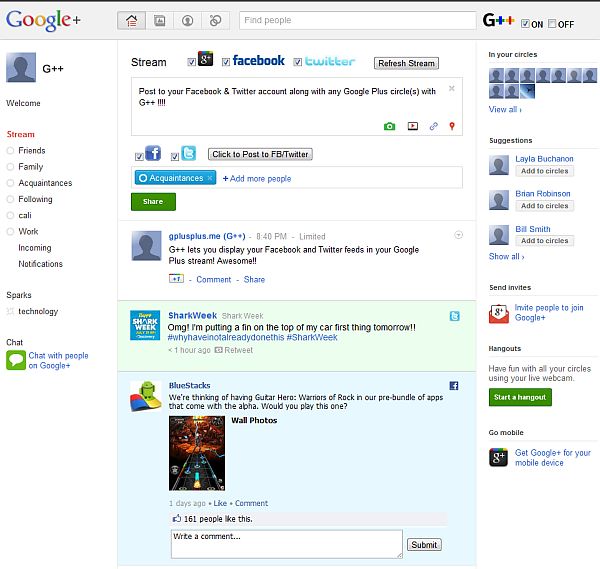Image resolution: width=600 pixels, height=569 pixels.
Task: Open SharkWeek profile avatar
Action: click(x=145, y=325)
